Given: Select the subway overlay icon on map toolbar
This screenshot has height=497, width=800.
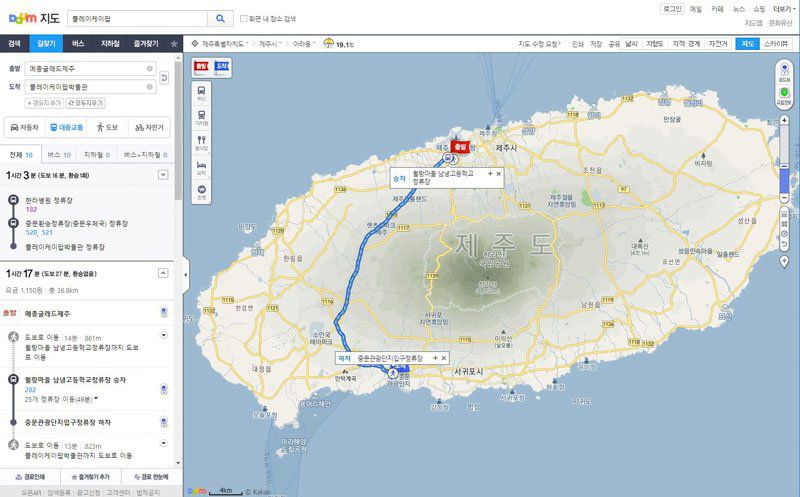Looking at the screenshot, I should pyautogui.click(x=202, y=117).
